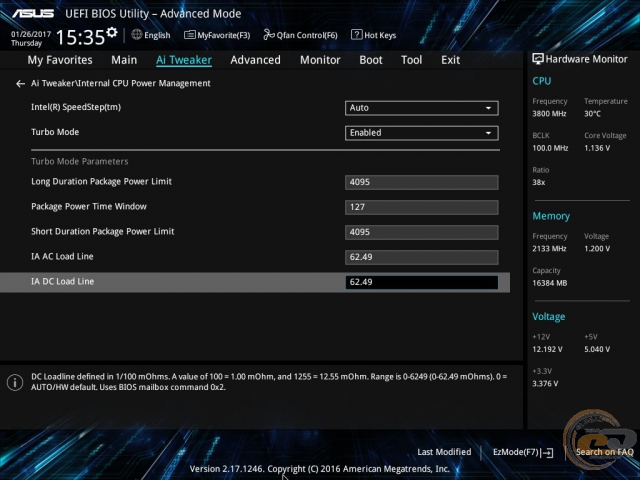This screenshot has width=640, height=480.
Task: Click the +12V reading 12.192 V
Action: pos(547,350)
